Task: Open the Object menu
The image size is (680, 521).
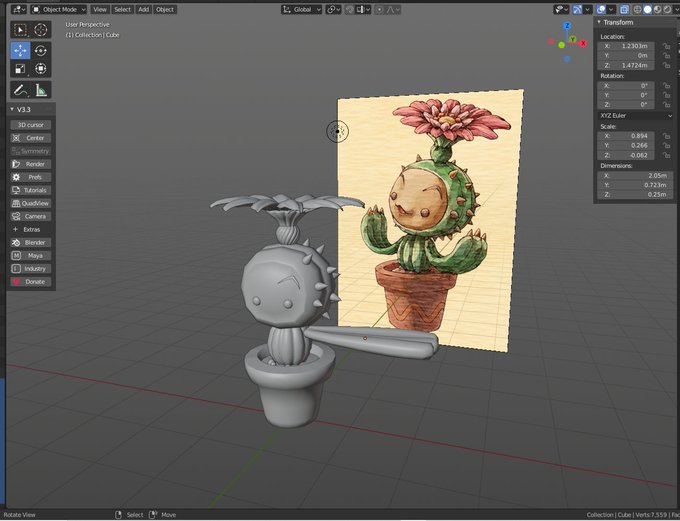Action: (165, 9)
